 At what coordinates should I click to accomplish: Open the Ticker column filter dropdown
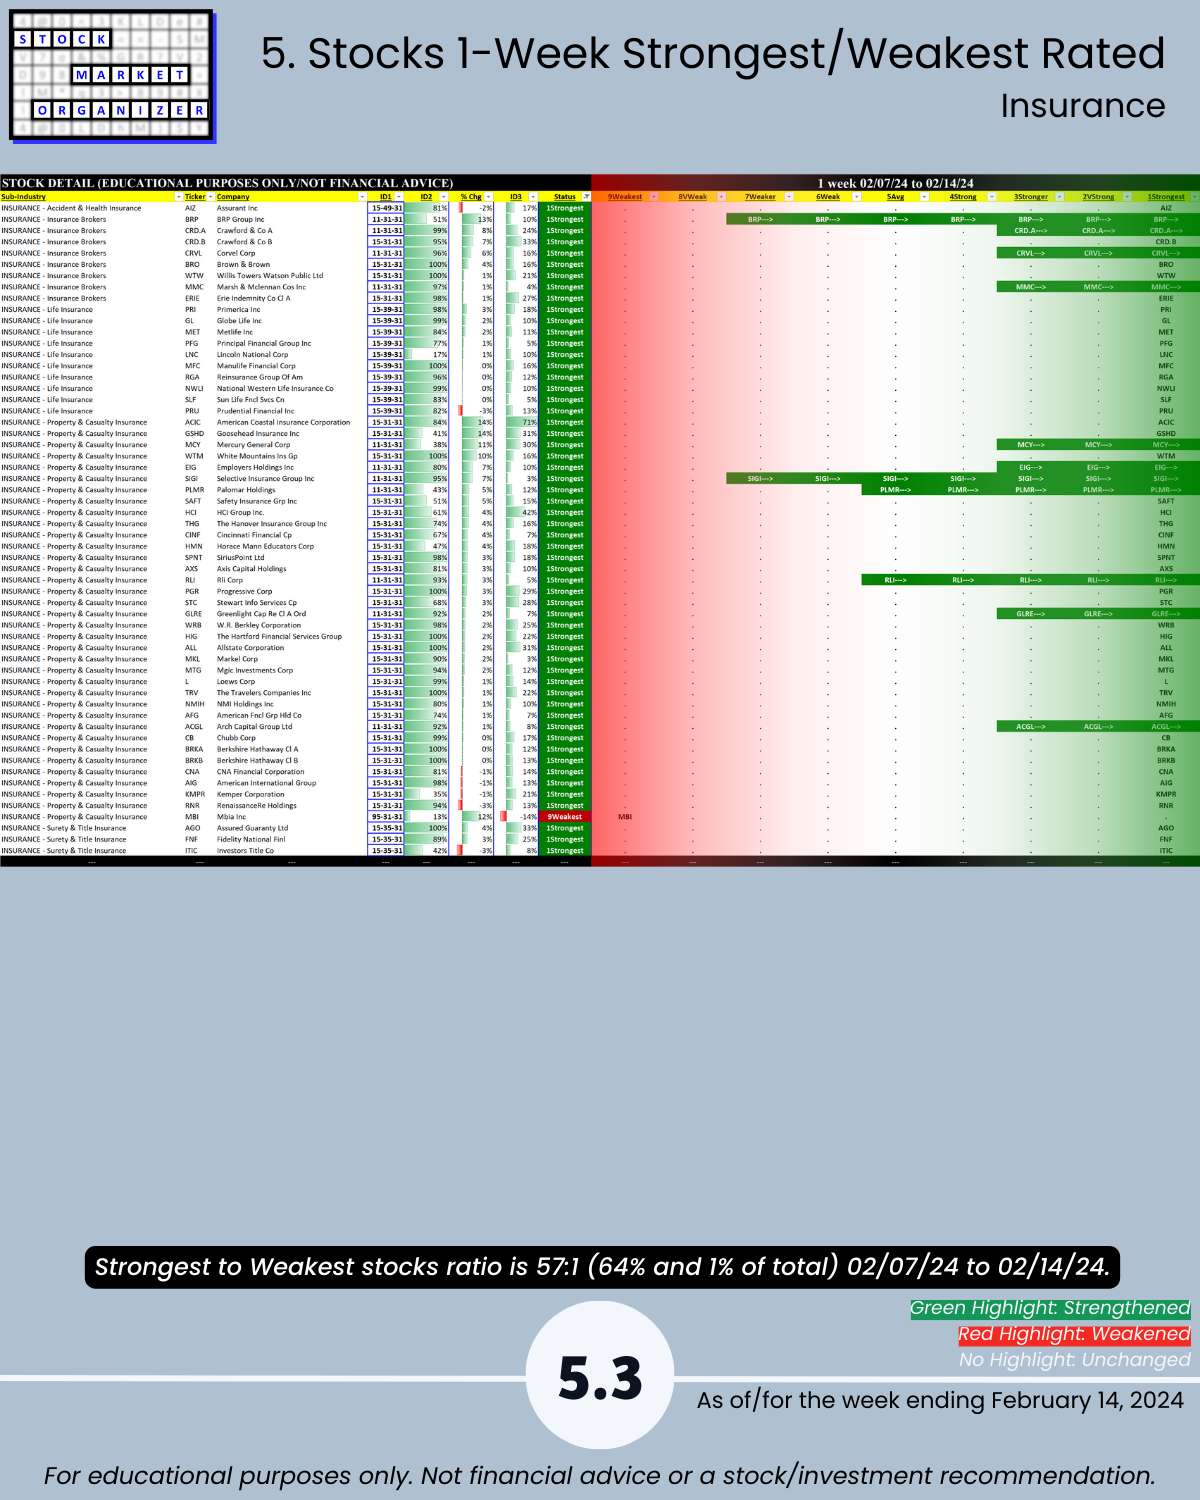pos(210,197)
